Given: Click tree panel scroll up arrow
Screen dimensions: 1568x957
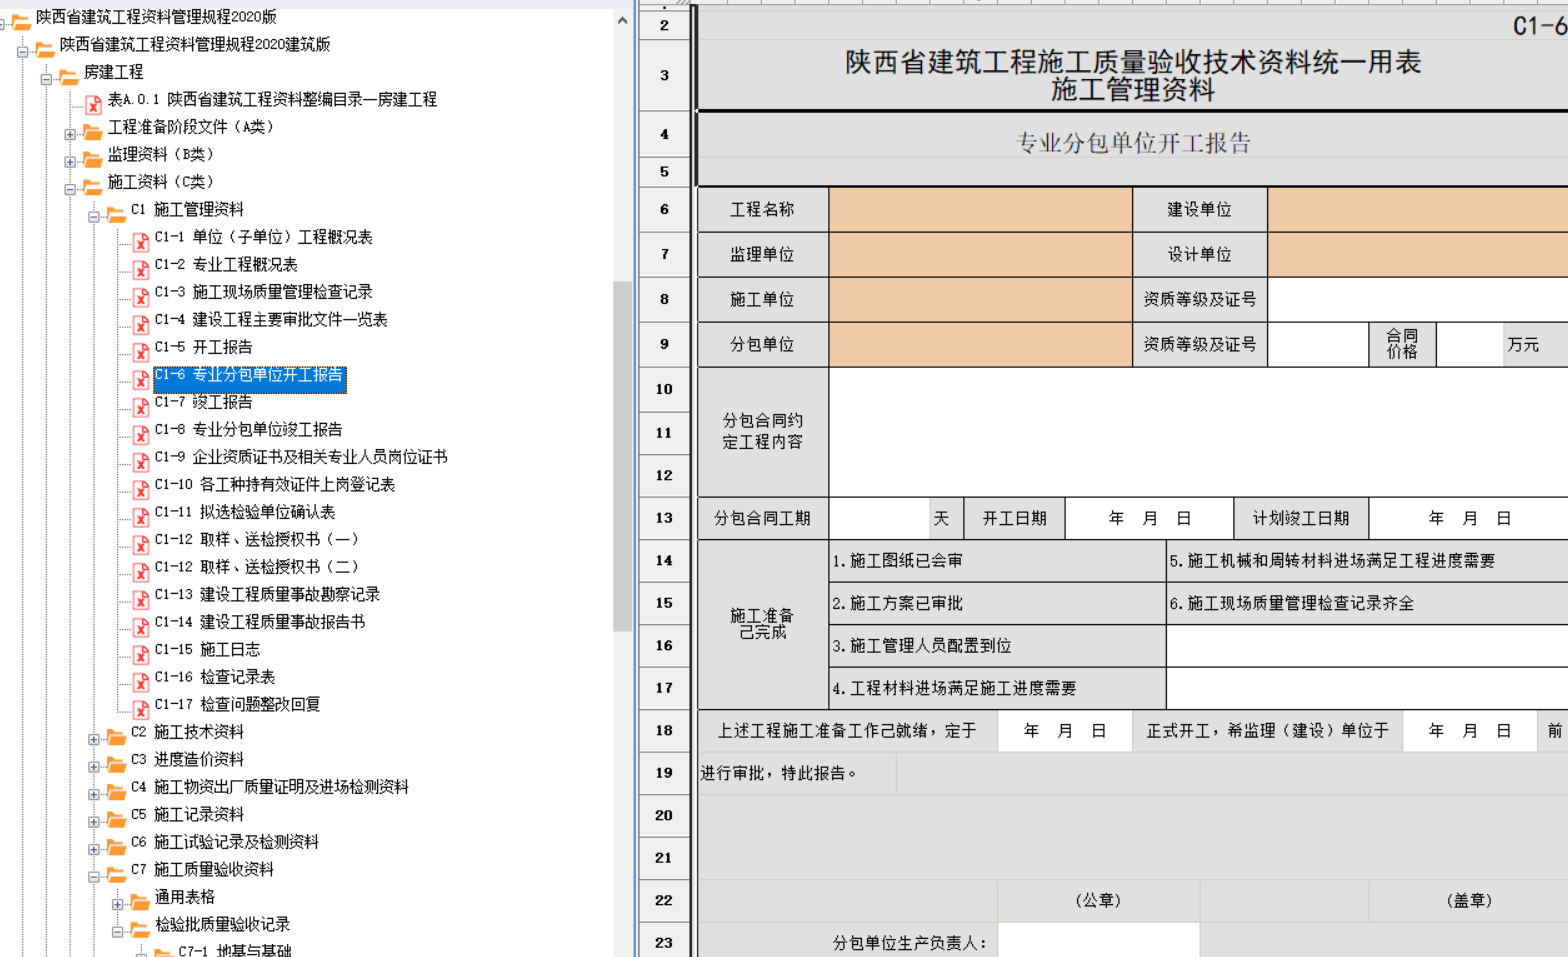Looking at the screenshot, I should click(622, 20).
